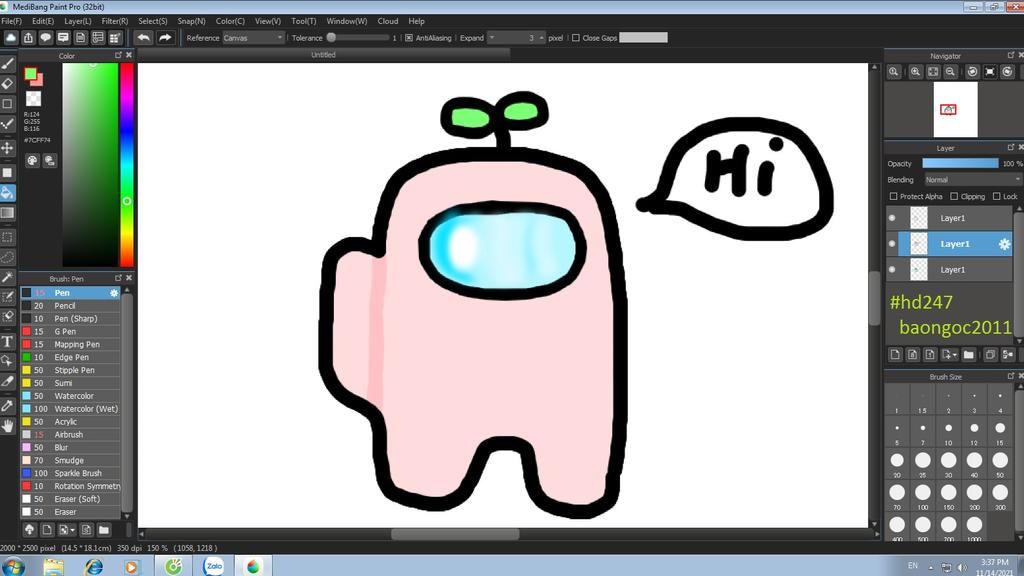Click the Navigator fit-to-window icon
Image resolution: width=1024 pixels, height=576 pixels.
[x=933, y=72]
